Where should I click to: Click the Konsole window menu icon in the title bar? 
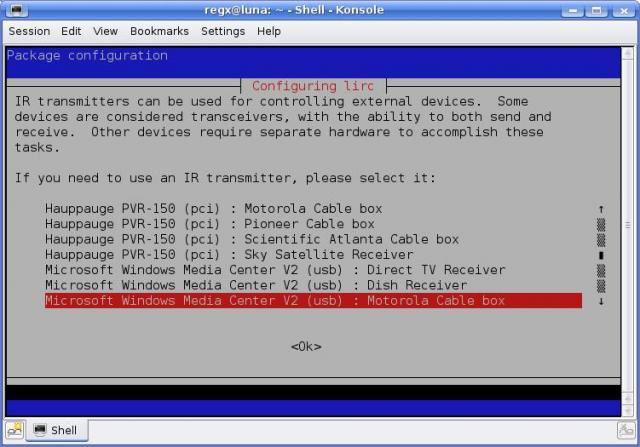tap(16, 10)
